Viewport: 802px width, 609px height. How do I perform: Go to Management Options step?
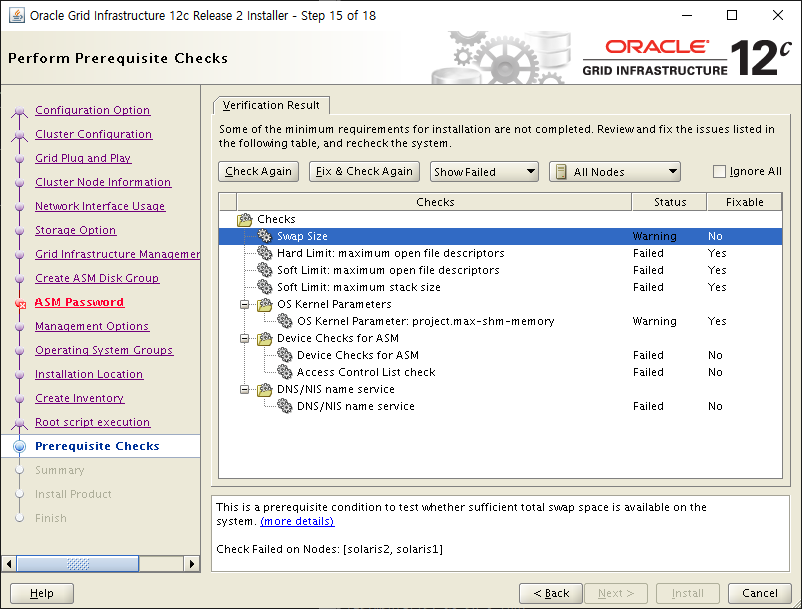tap(92, 326)
